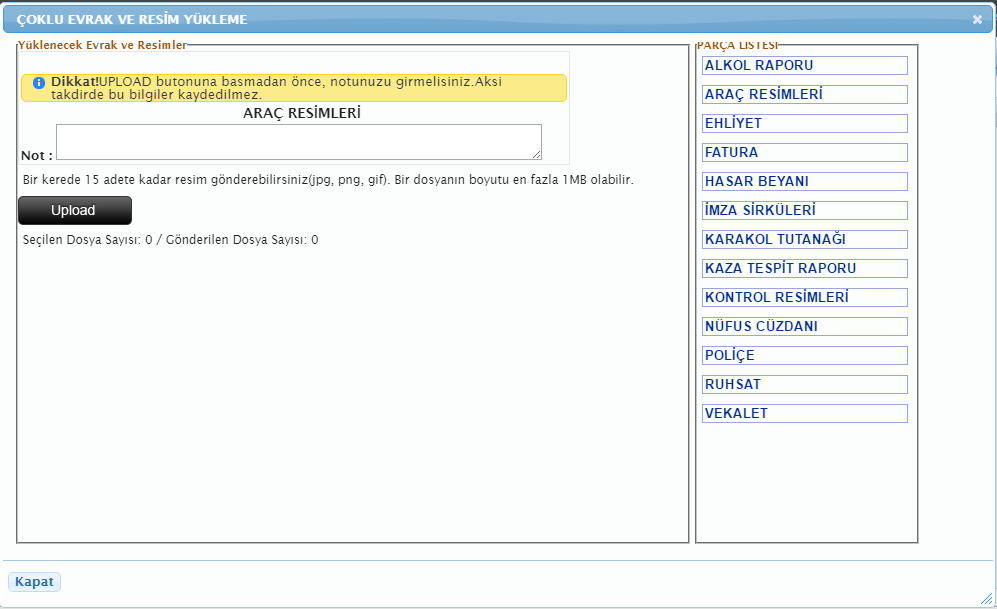997x609 pixels.
Task: Open the RUHSAT list item
Action: [x=804, y=385]
